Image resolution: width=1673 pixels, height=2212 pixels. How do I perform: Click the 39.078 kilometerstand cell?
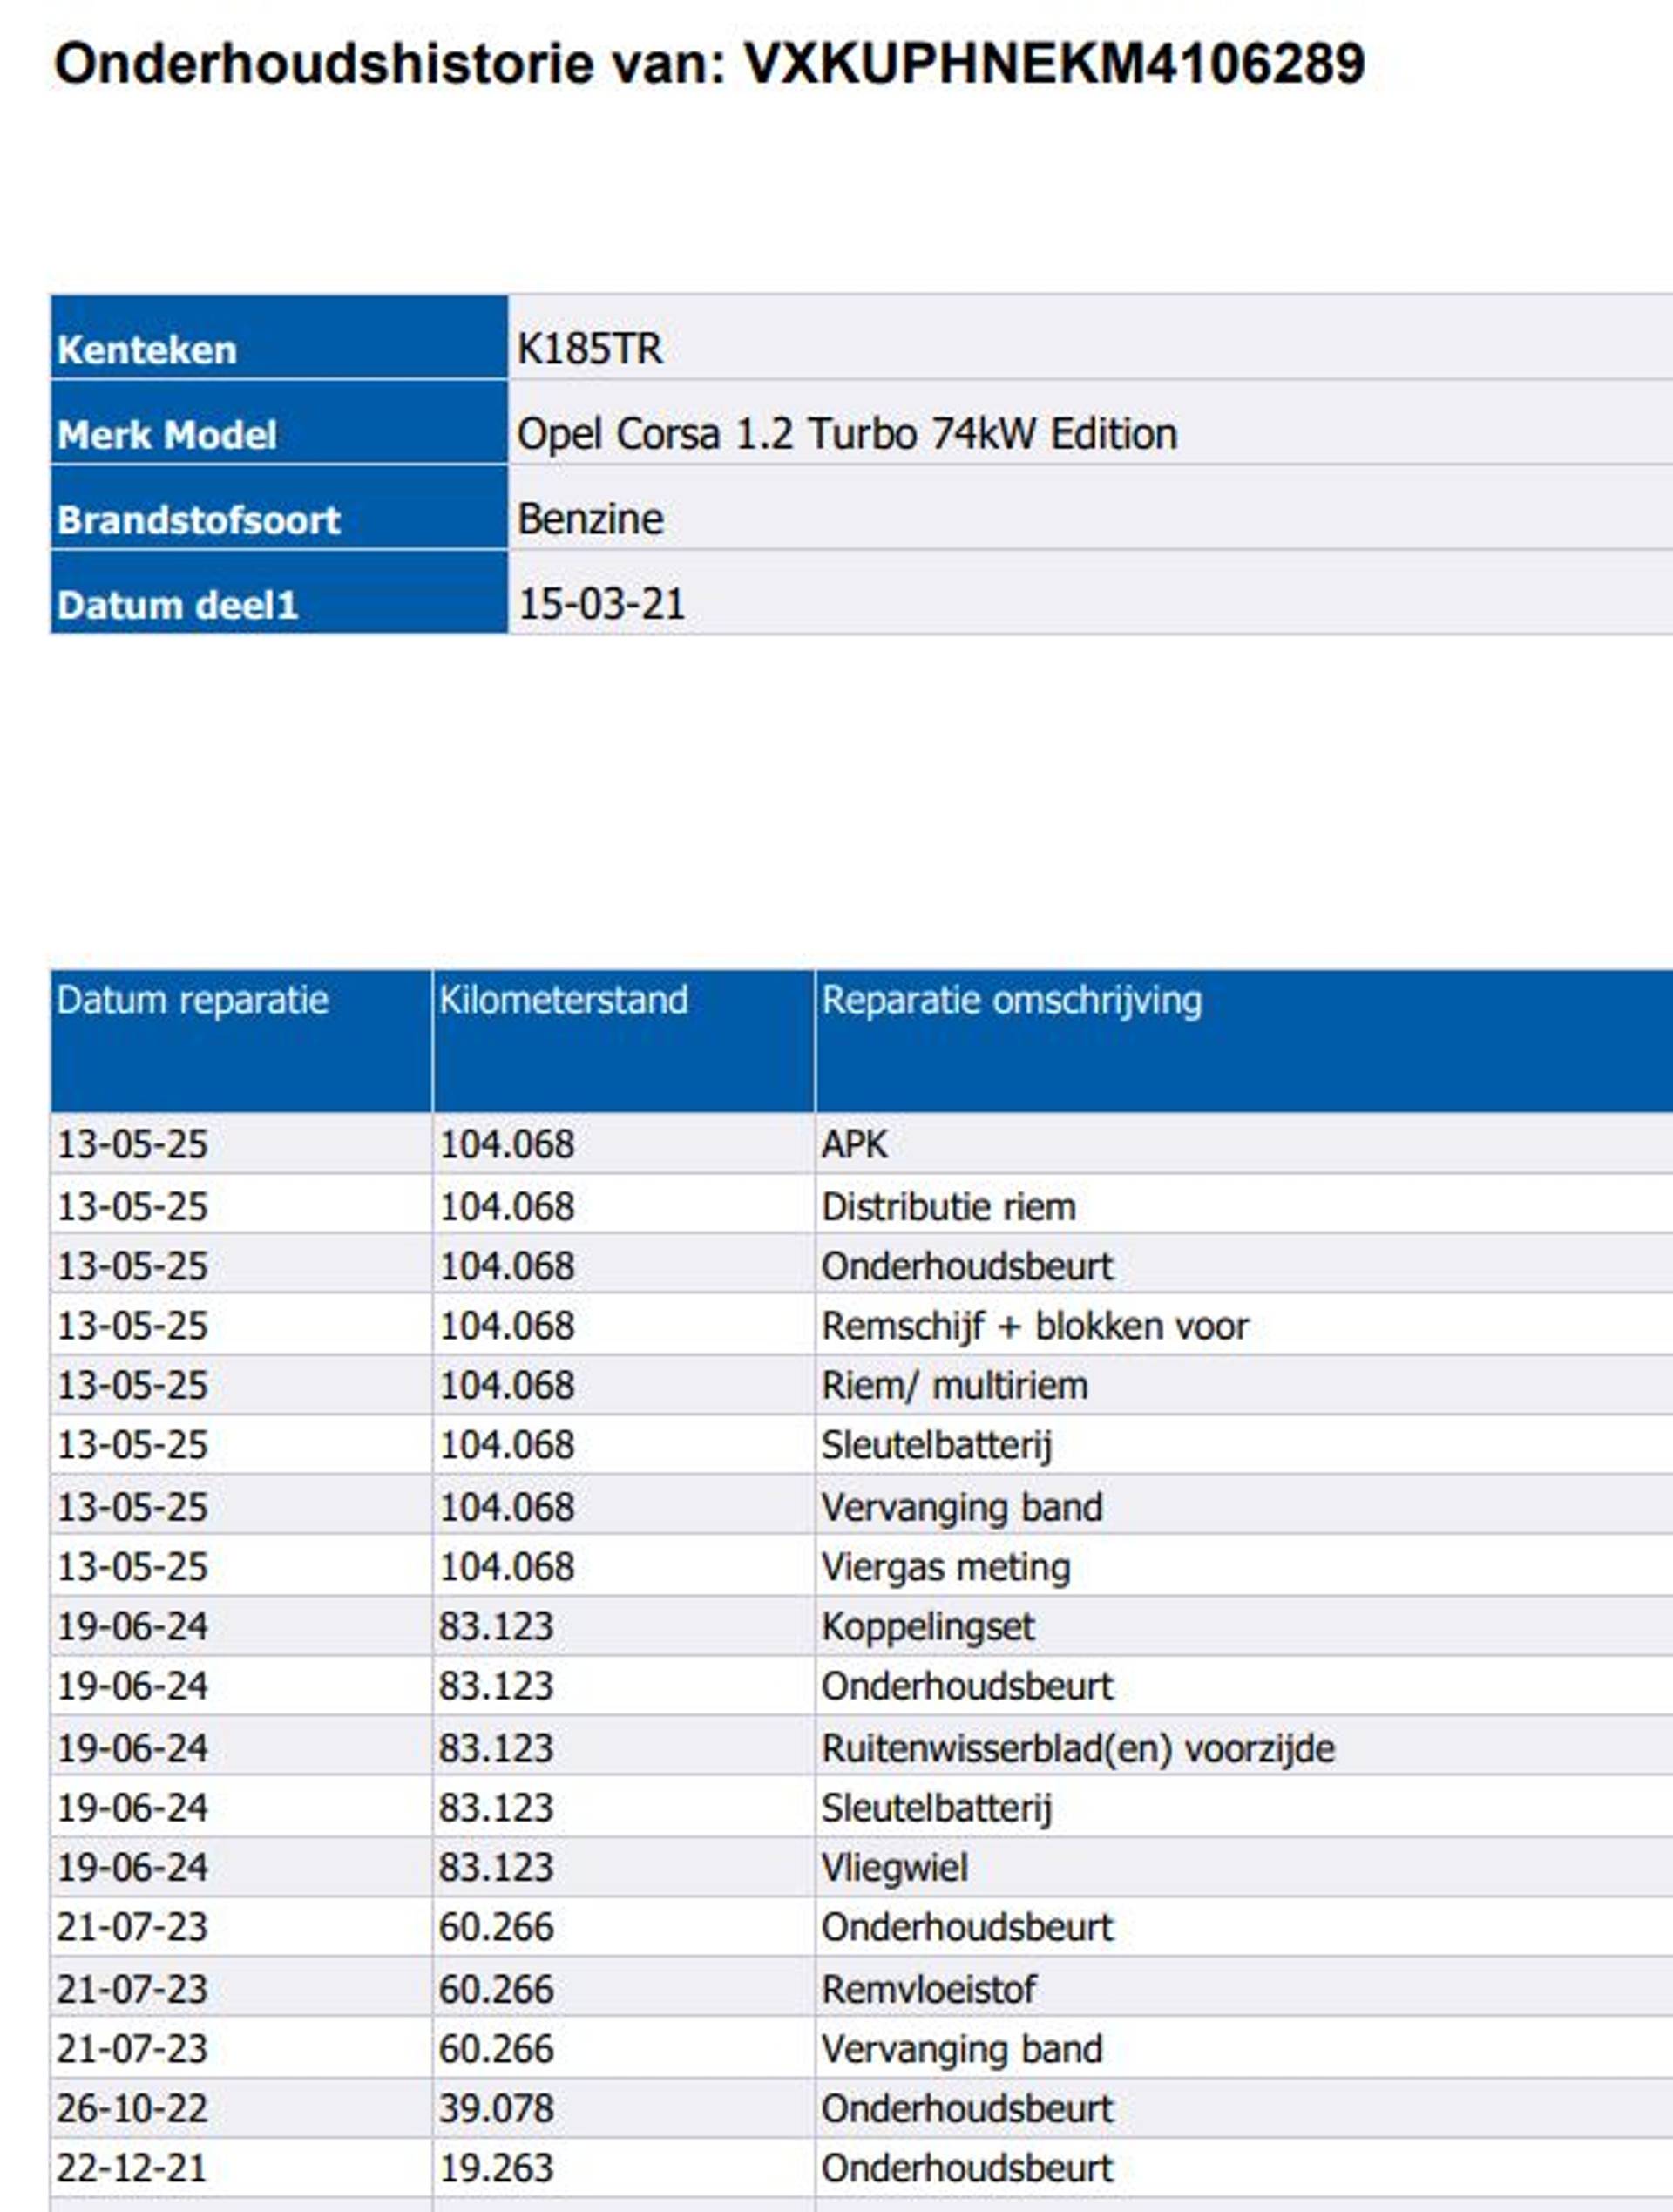(x=496, y=2109)
